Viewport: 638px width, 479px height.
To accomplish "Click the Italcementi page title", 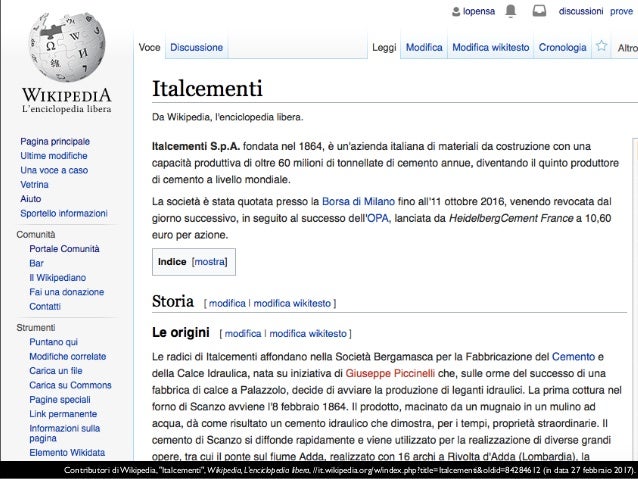I will pos(207,88).
